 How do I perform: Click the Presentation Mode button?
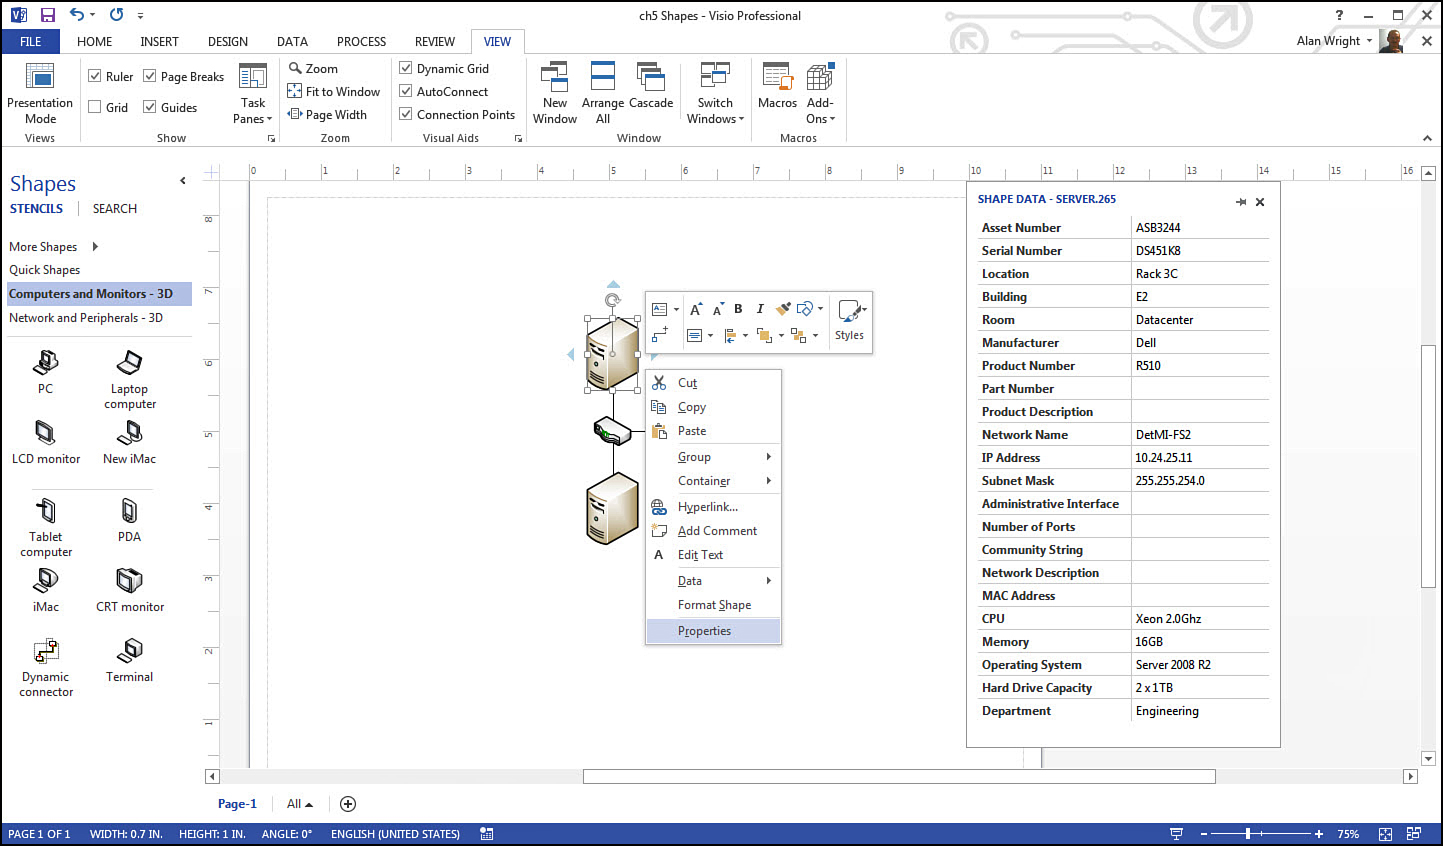40,93
